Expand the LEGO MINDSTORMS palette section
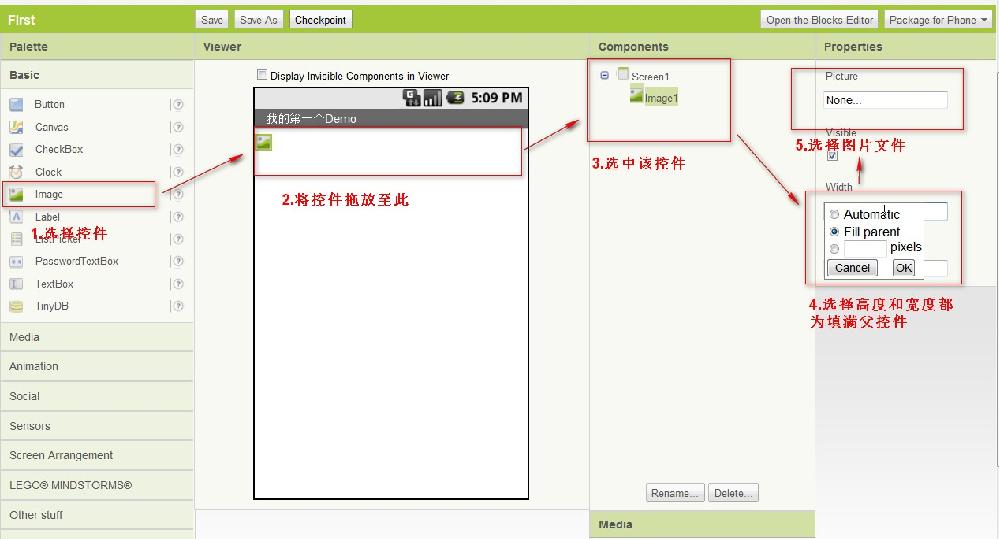 coord(97,485)
